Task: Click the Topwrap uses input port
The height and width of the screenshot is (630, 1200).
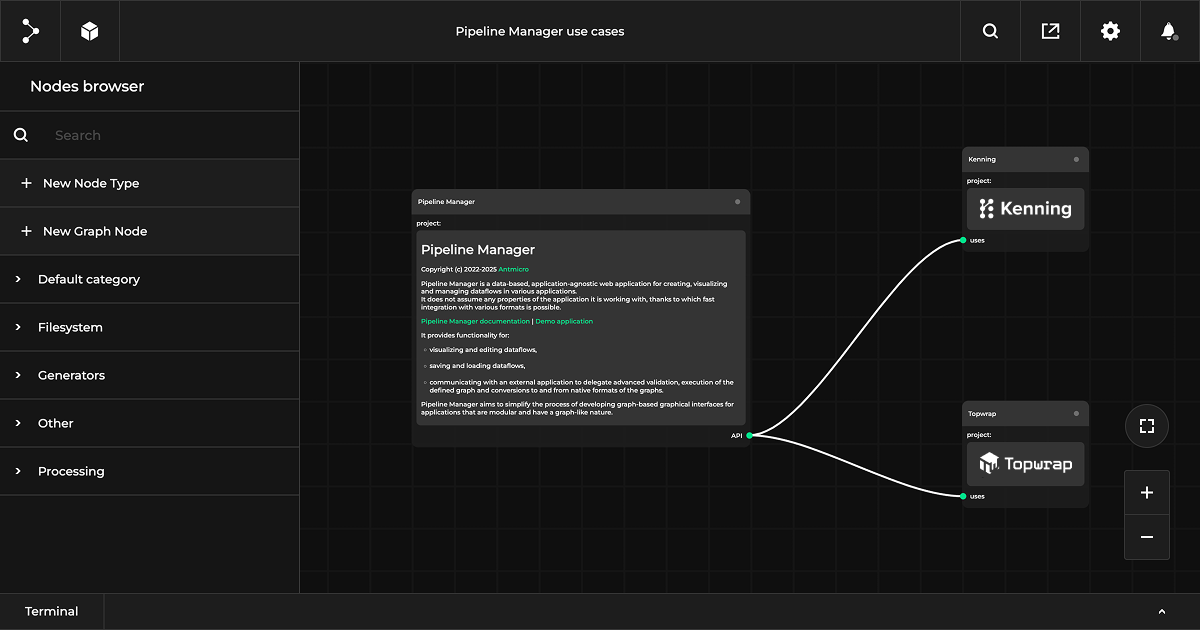Action: (x=963, y=496)
